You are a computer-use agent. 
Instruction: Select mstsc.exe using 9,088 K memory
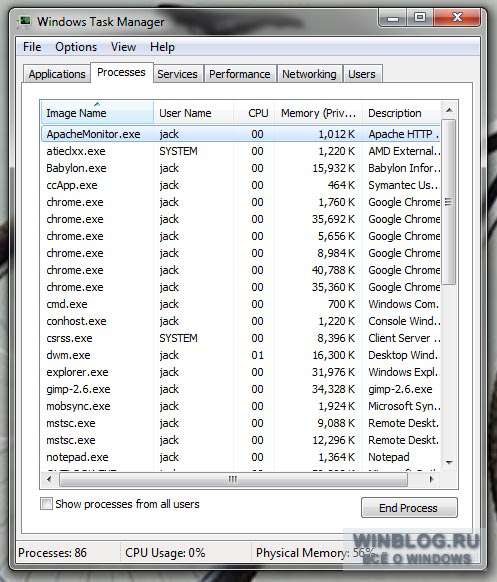(x=241, y=423)
